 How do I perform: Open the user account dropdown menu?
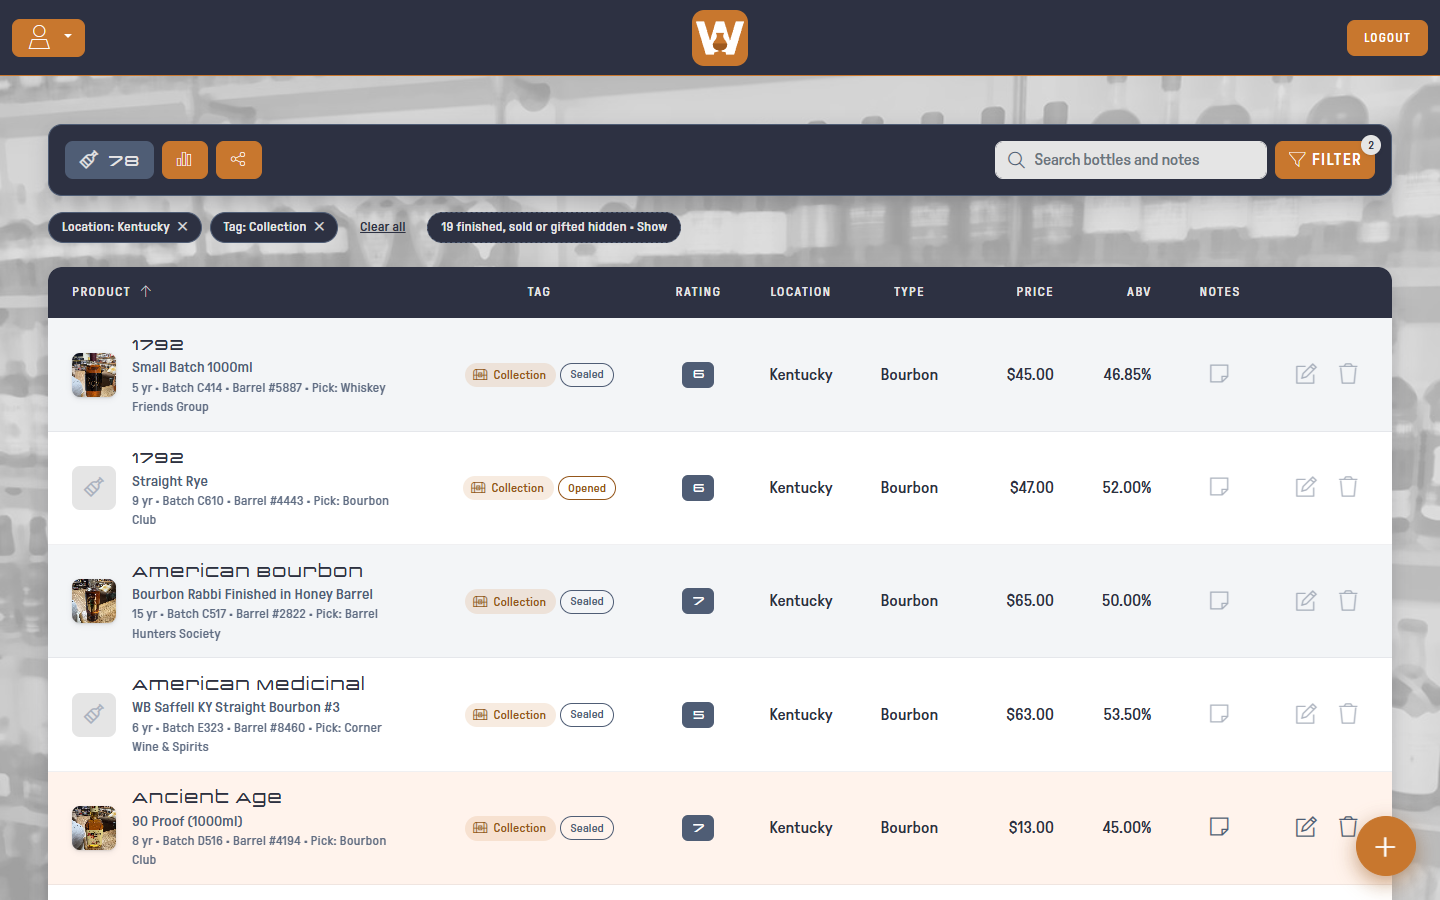pos(48,38)
